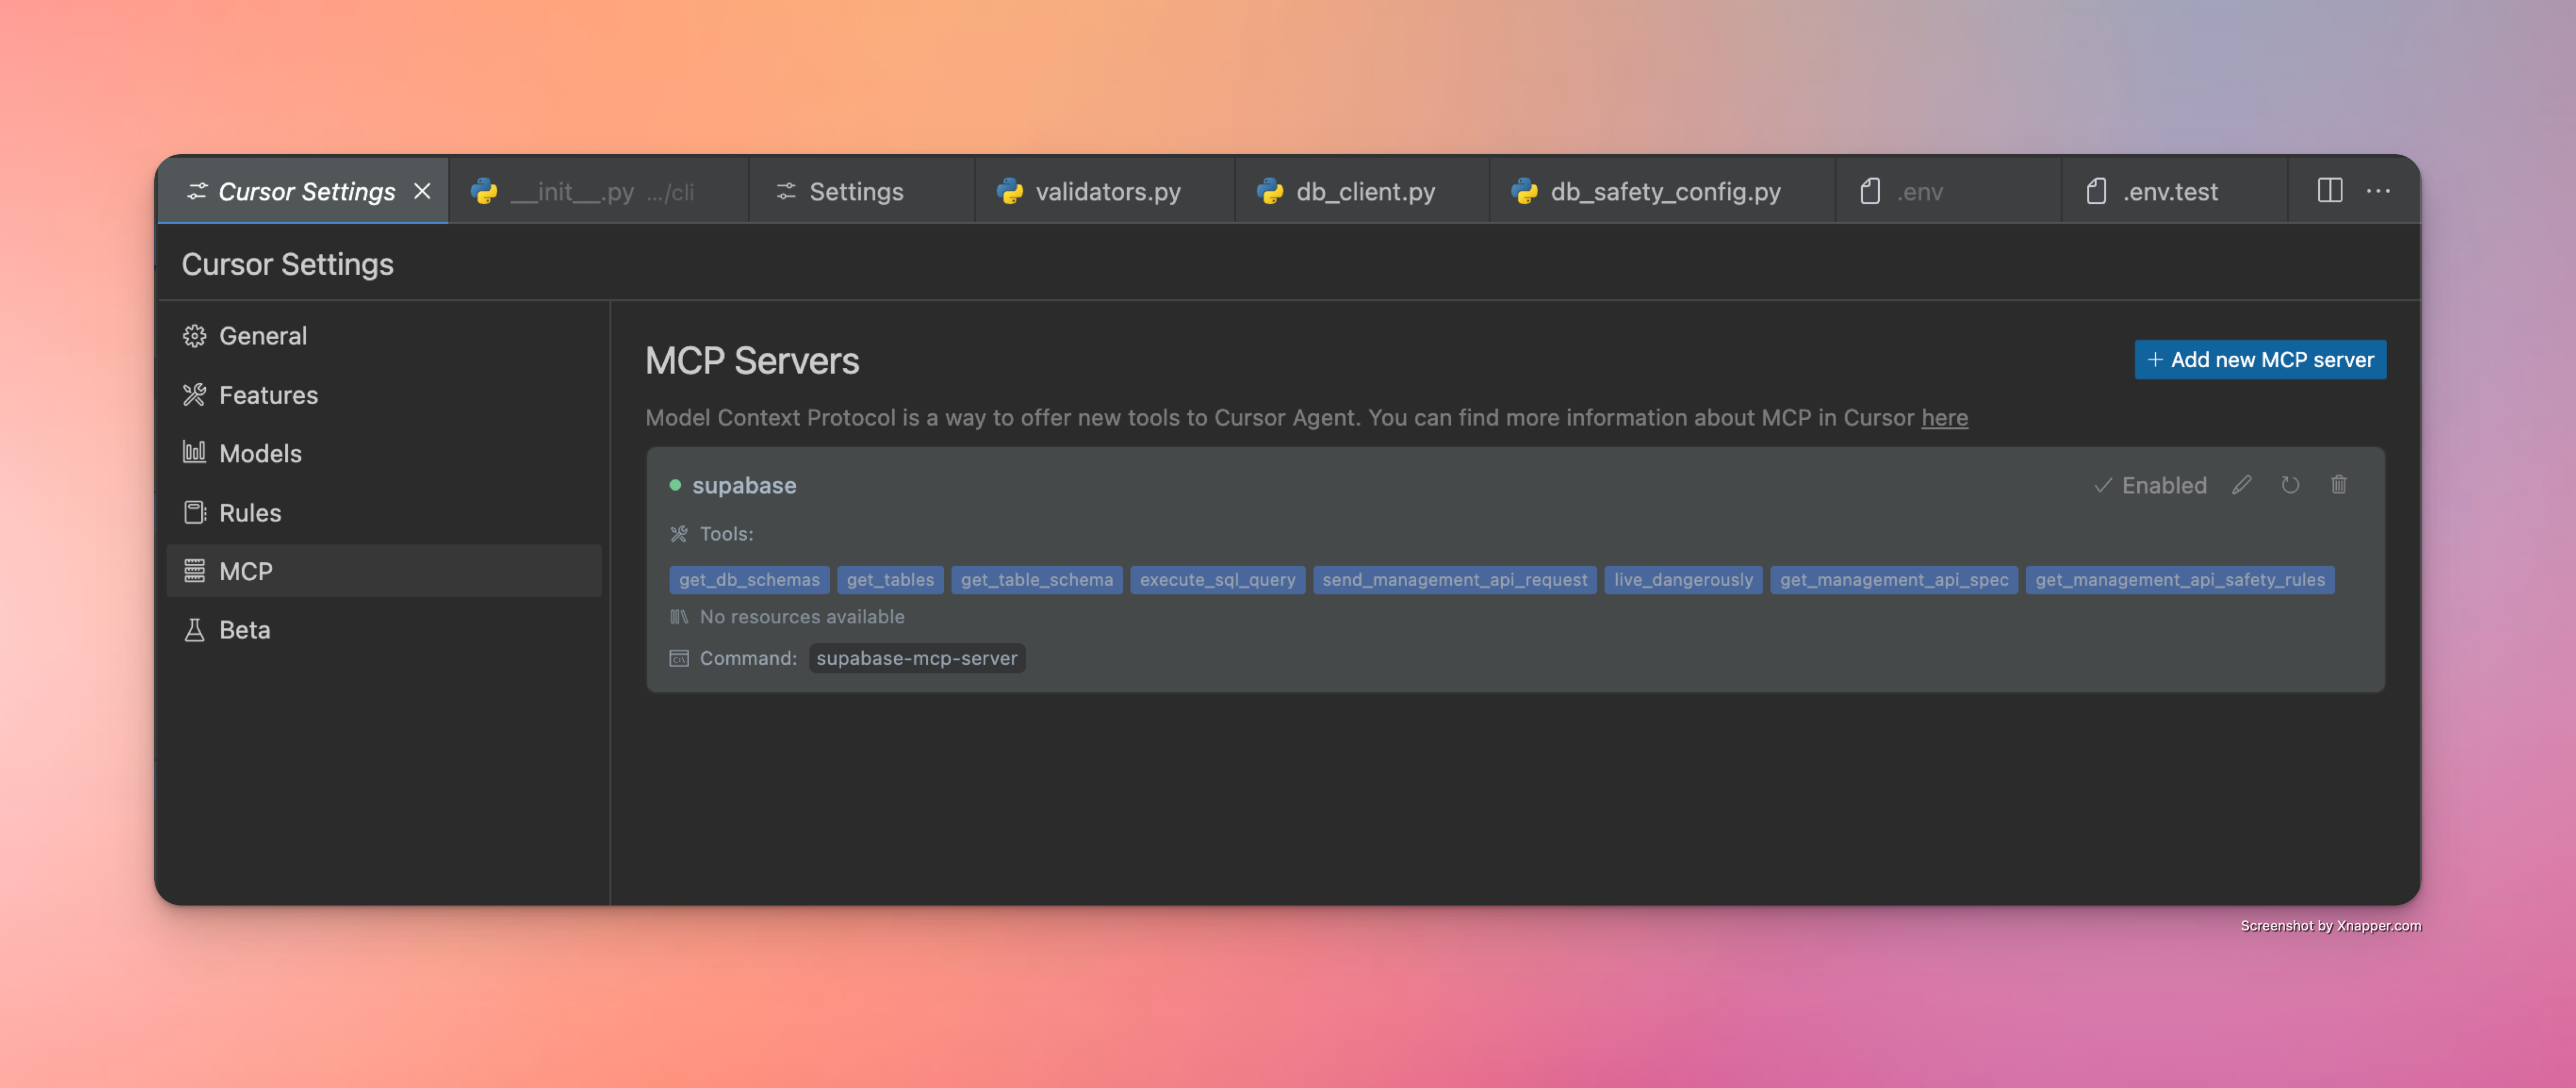2576x1088 pixels.
Task: Disable the supabase MCP server via Enabled checkmark
Action: (2103, 485)
